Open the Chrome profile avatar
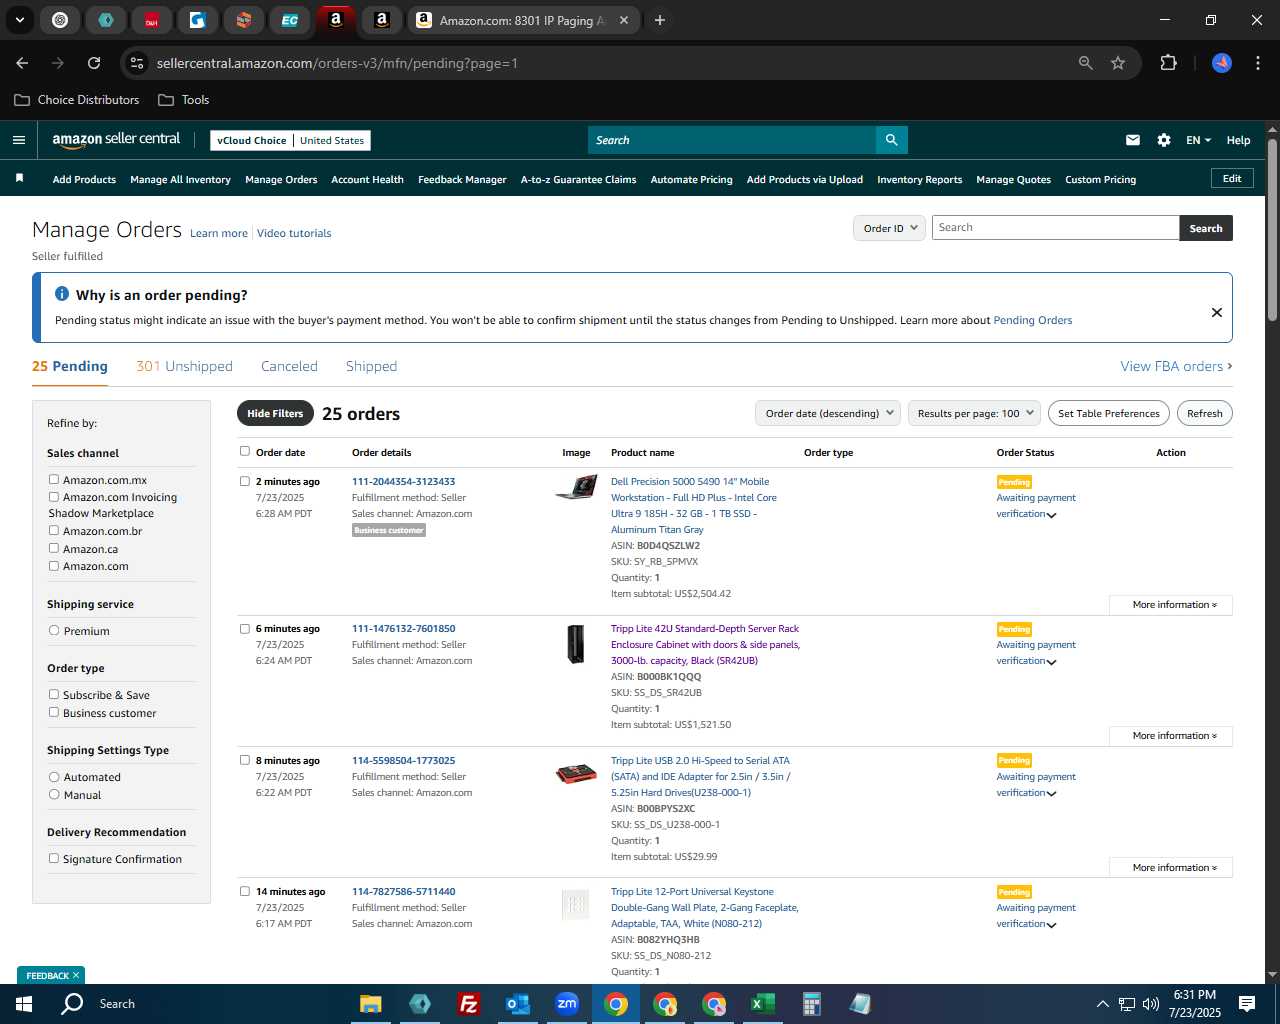 [1222, 63]
